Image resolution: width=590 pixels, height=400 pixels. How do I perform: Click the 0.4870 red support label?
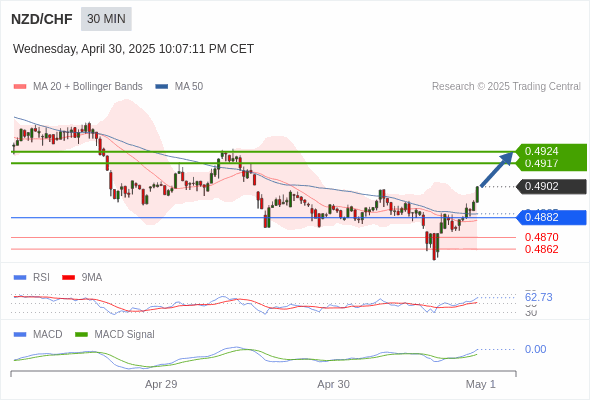541,237
